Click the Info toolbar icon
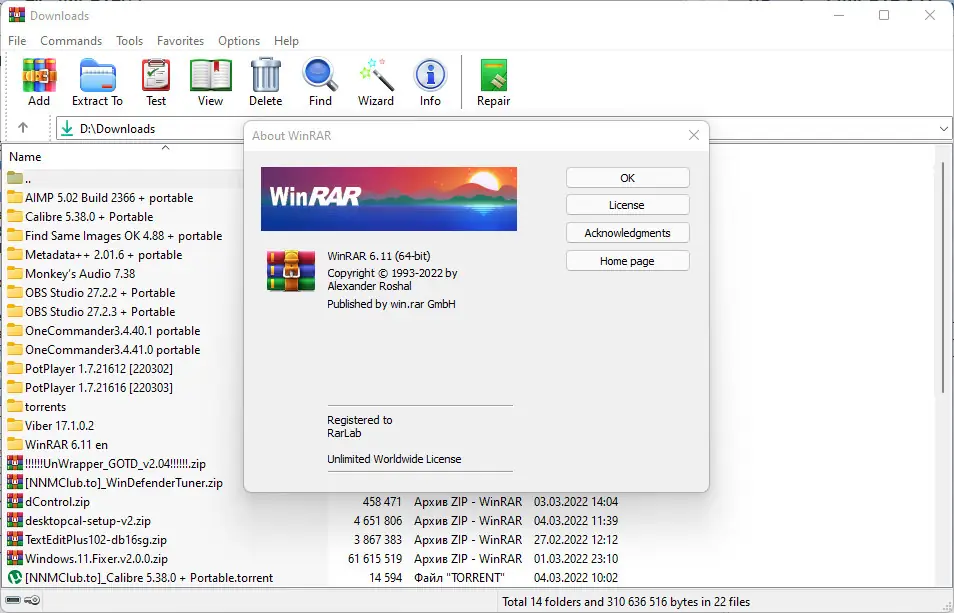This screenshot has height=613, width=954. [x=430, y=75]
